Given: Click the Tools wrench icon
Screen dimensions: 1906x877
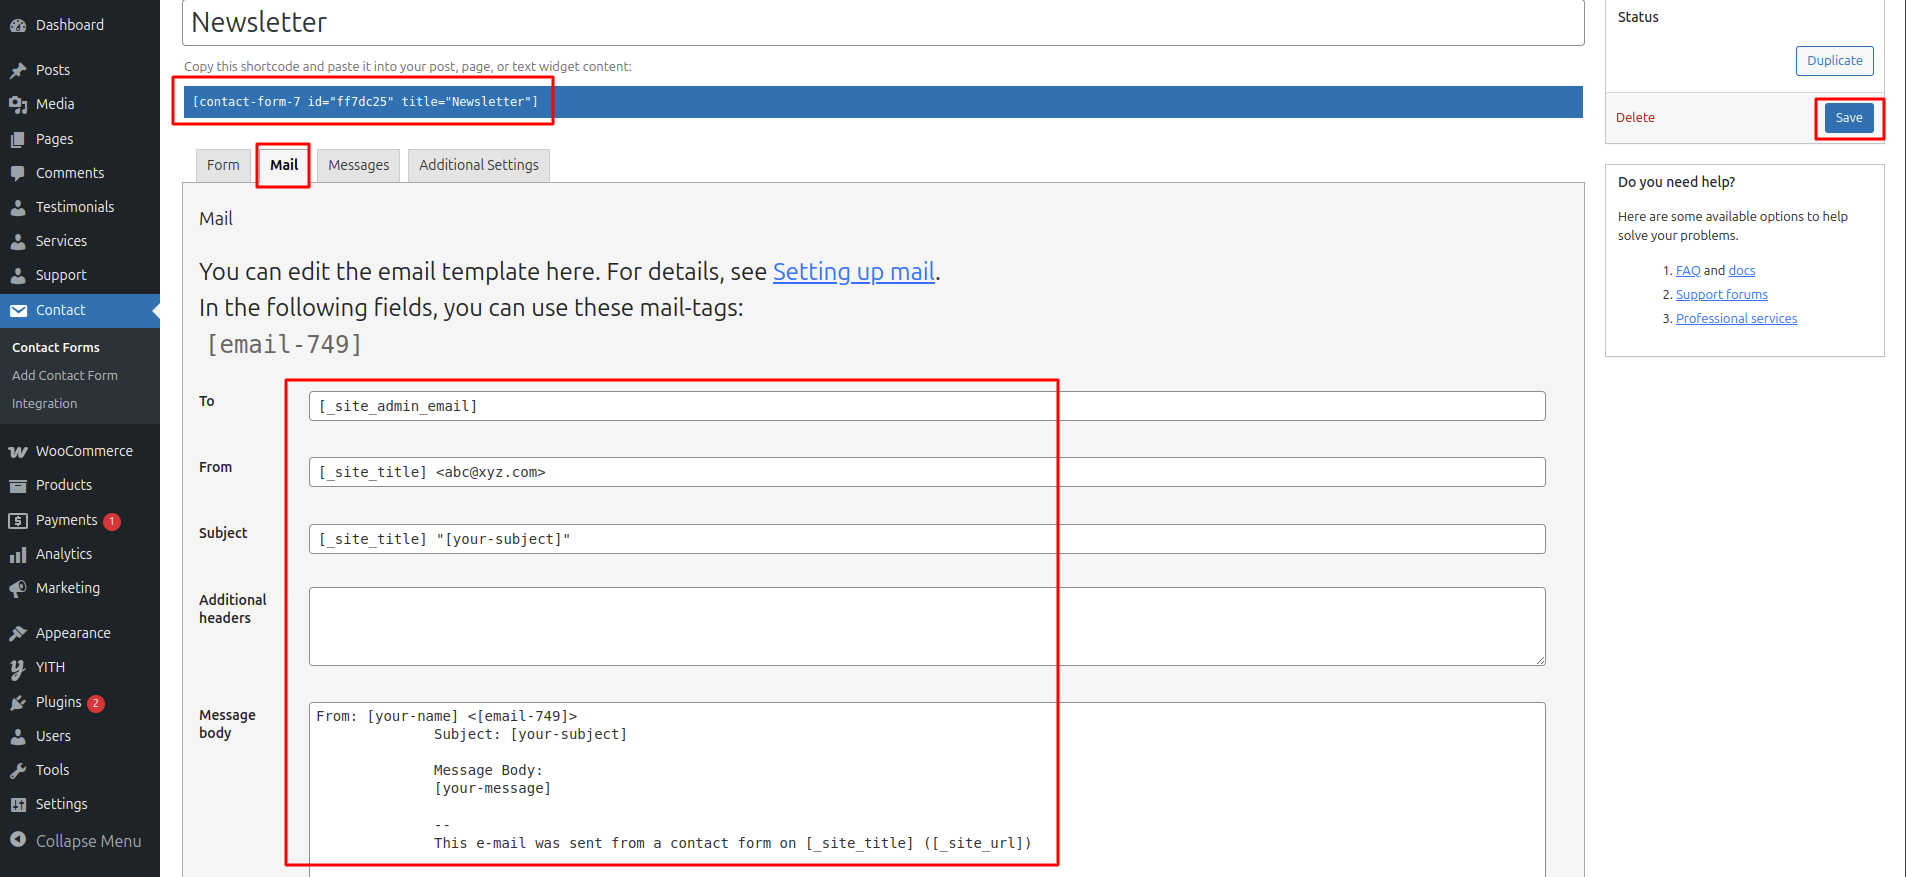Looking at the screenshot, I should [18, 770].
